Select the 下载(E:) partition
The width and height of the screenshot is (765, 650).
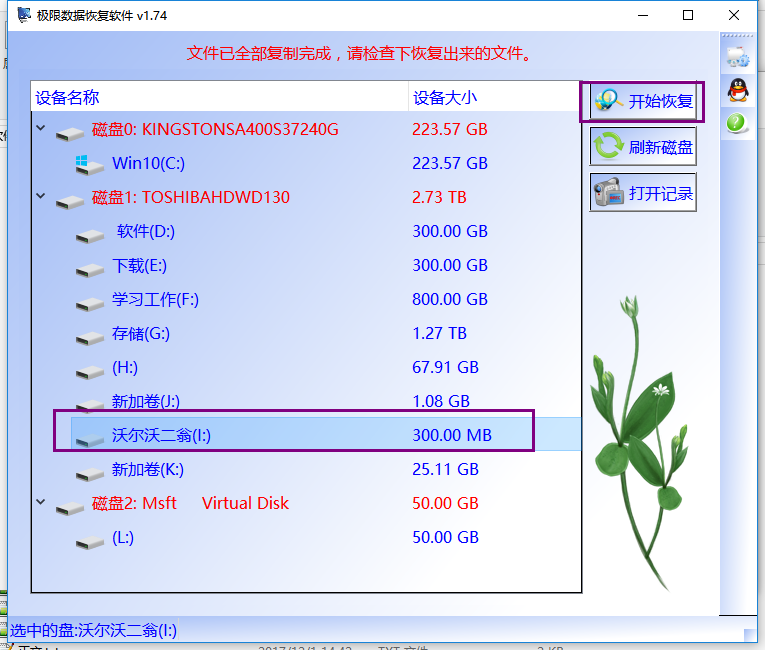pos(306,265)
